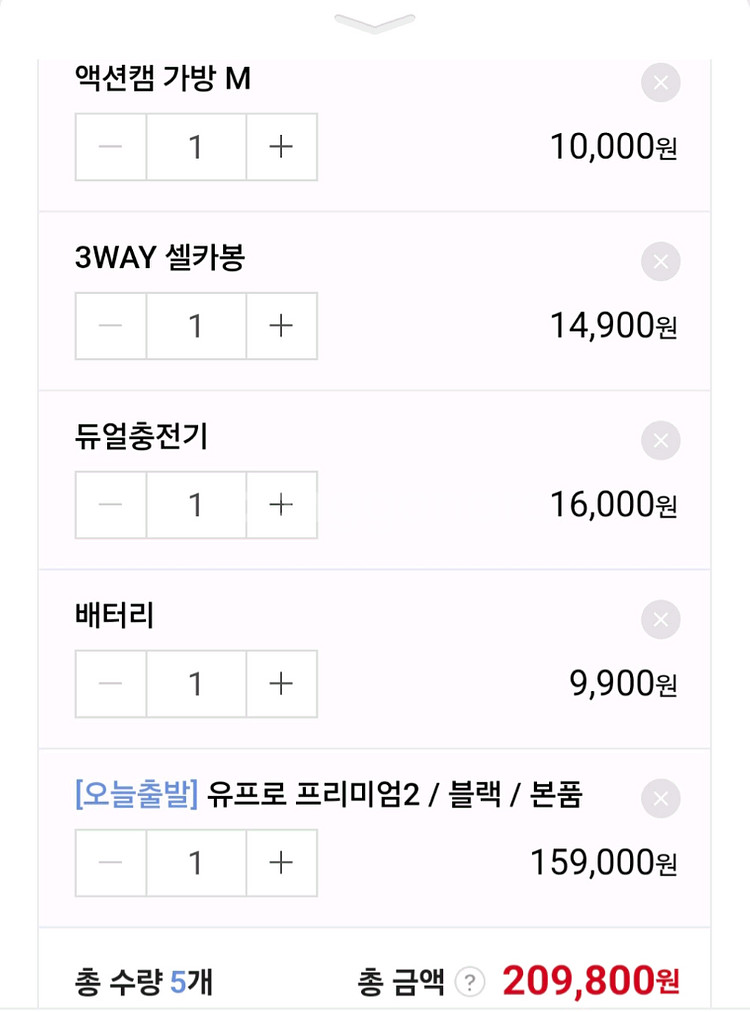Add one more 듀얼충전기
750x1012 pixels.
[282, 505]
